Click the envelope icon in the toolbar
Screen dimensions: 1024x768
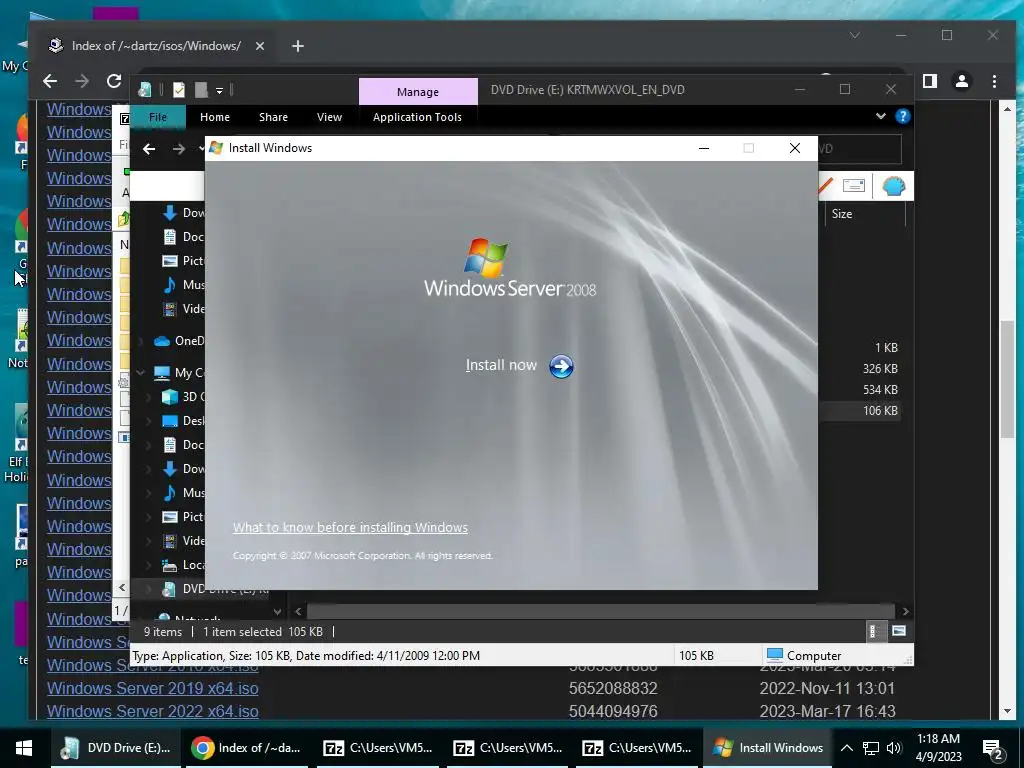point(854,185)
